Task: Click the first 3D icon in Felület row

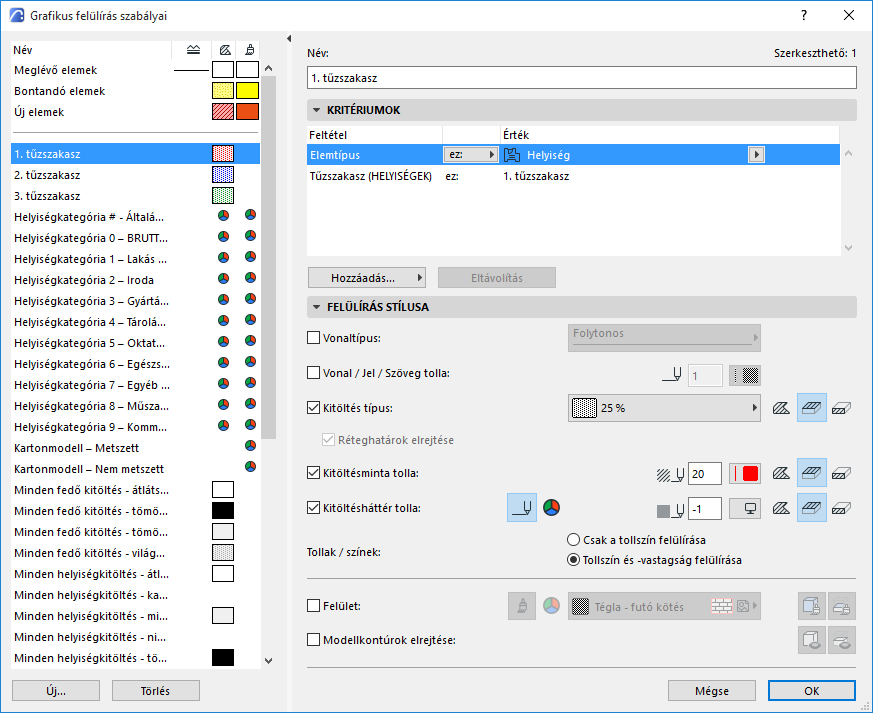Action: pyautogui.click(x=812, y=606)
